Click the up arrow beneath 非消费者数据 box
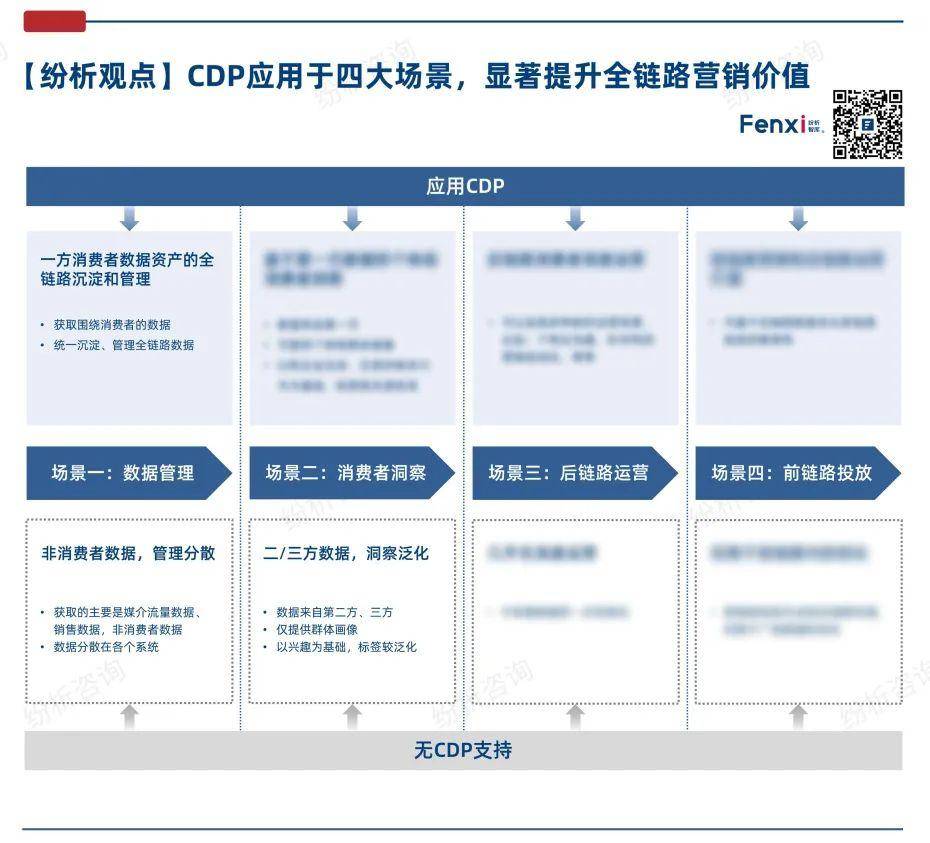 pyautogui.click(x=129, y=717)
